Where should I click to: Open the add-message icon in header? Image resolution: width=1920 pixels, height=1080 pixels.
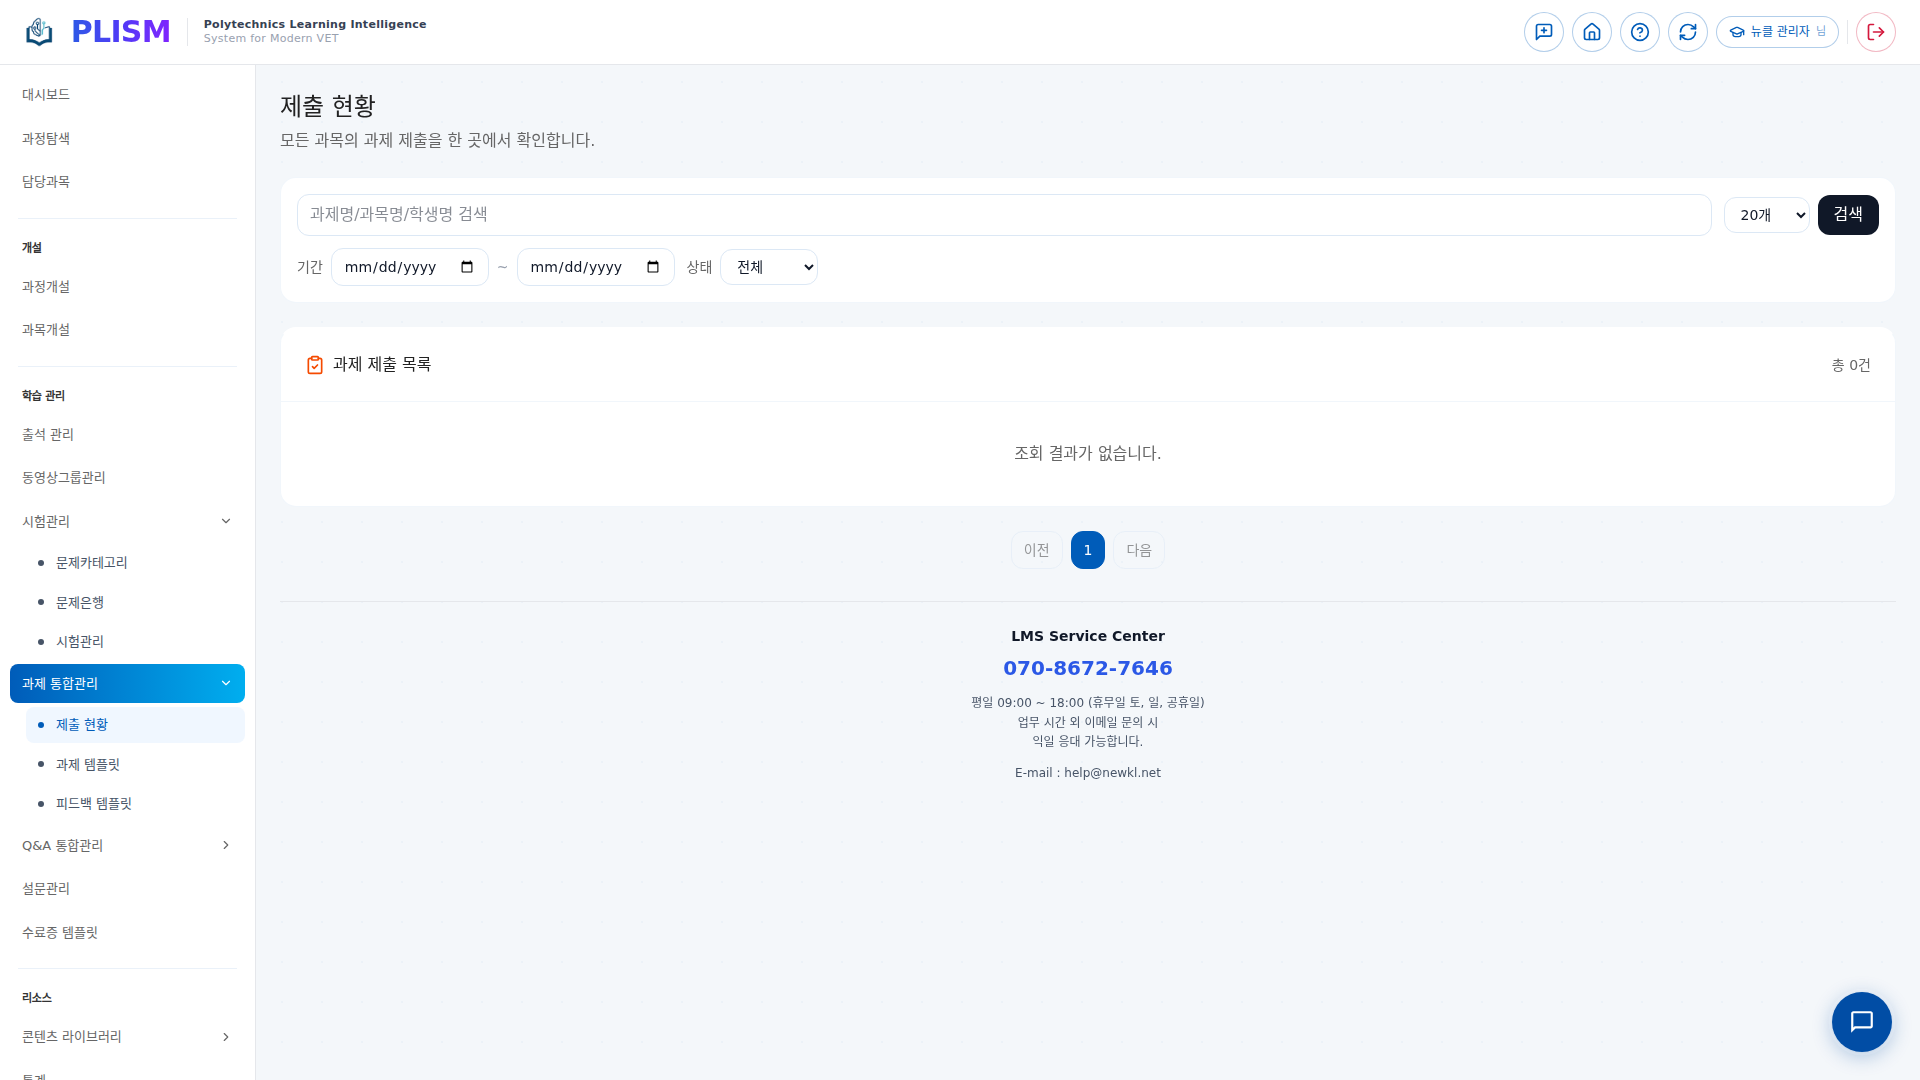pyautogui.click(x=1543, y=32)
